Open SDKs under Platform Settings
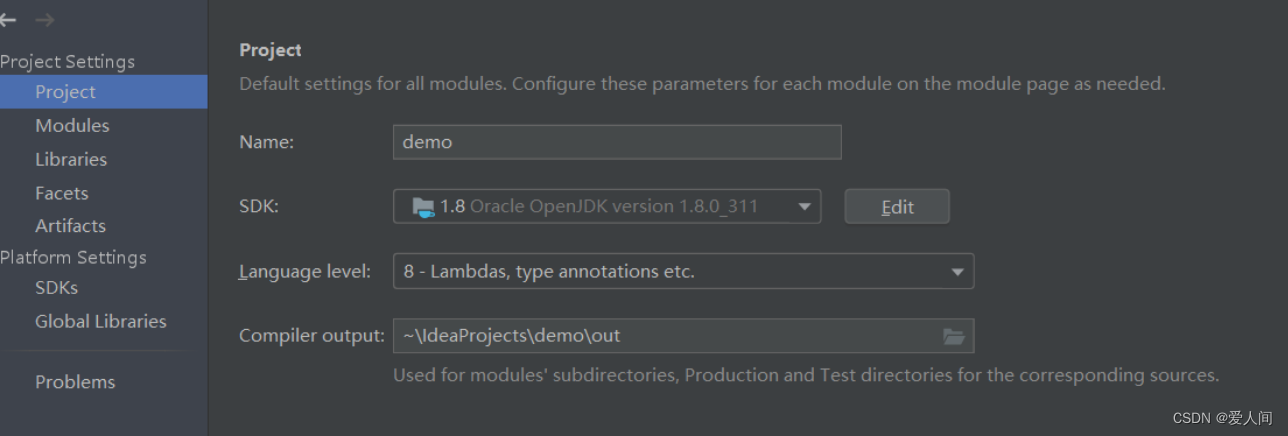The image size is (1288, 436). (56, 288)
